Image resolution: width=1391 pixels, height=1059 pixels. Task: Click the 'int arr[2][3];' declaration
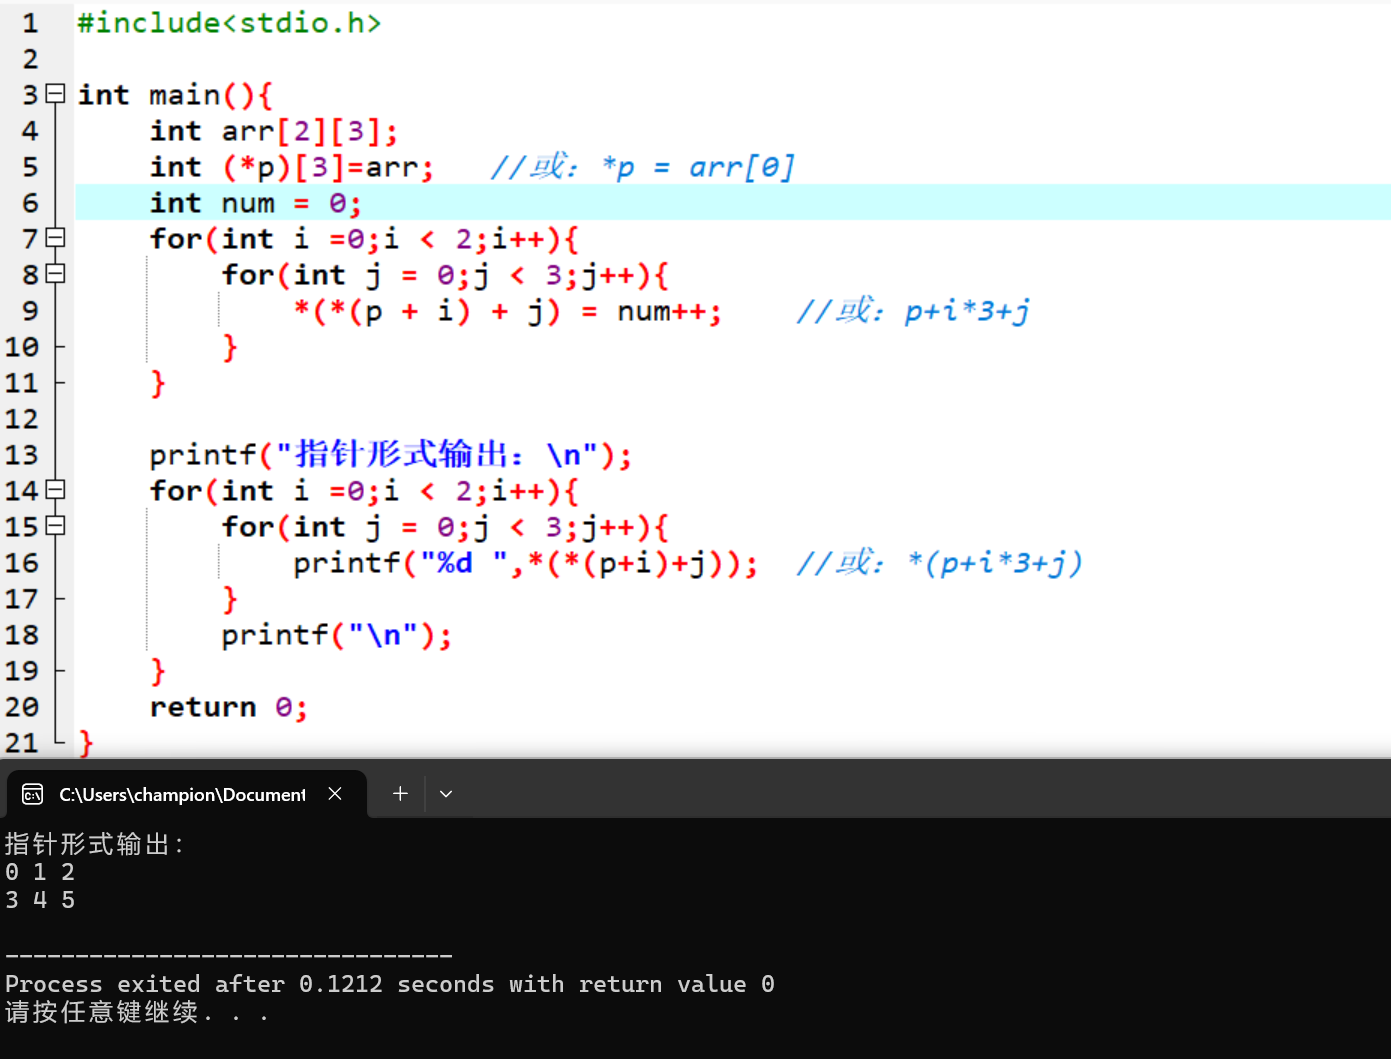coord(274,131)
